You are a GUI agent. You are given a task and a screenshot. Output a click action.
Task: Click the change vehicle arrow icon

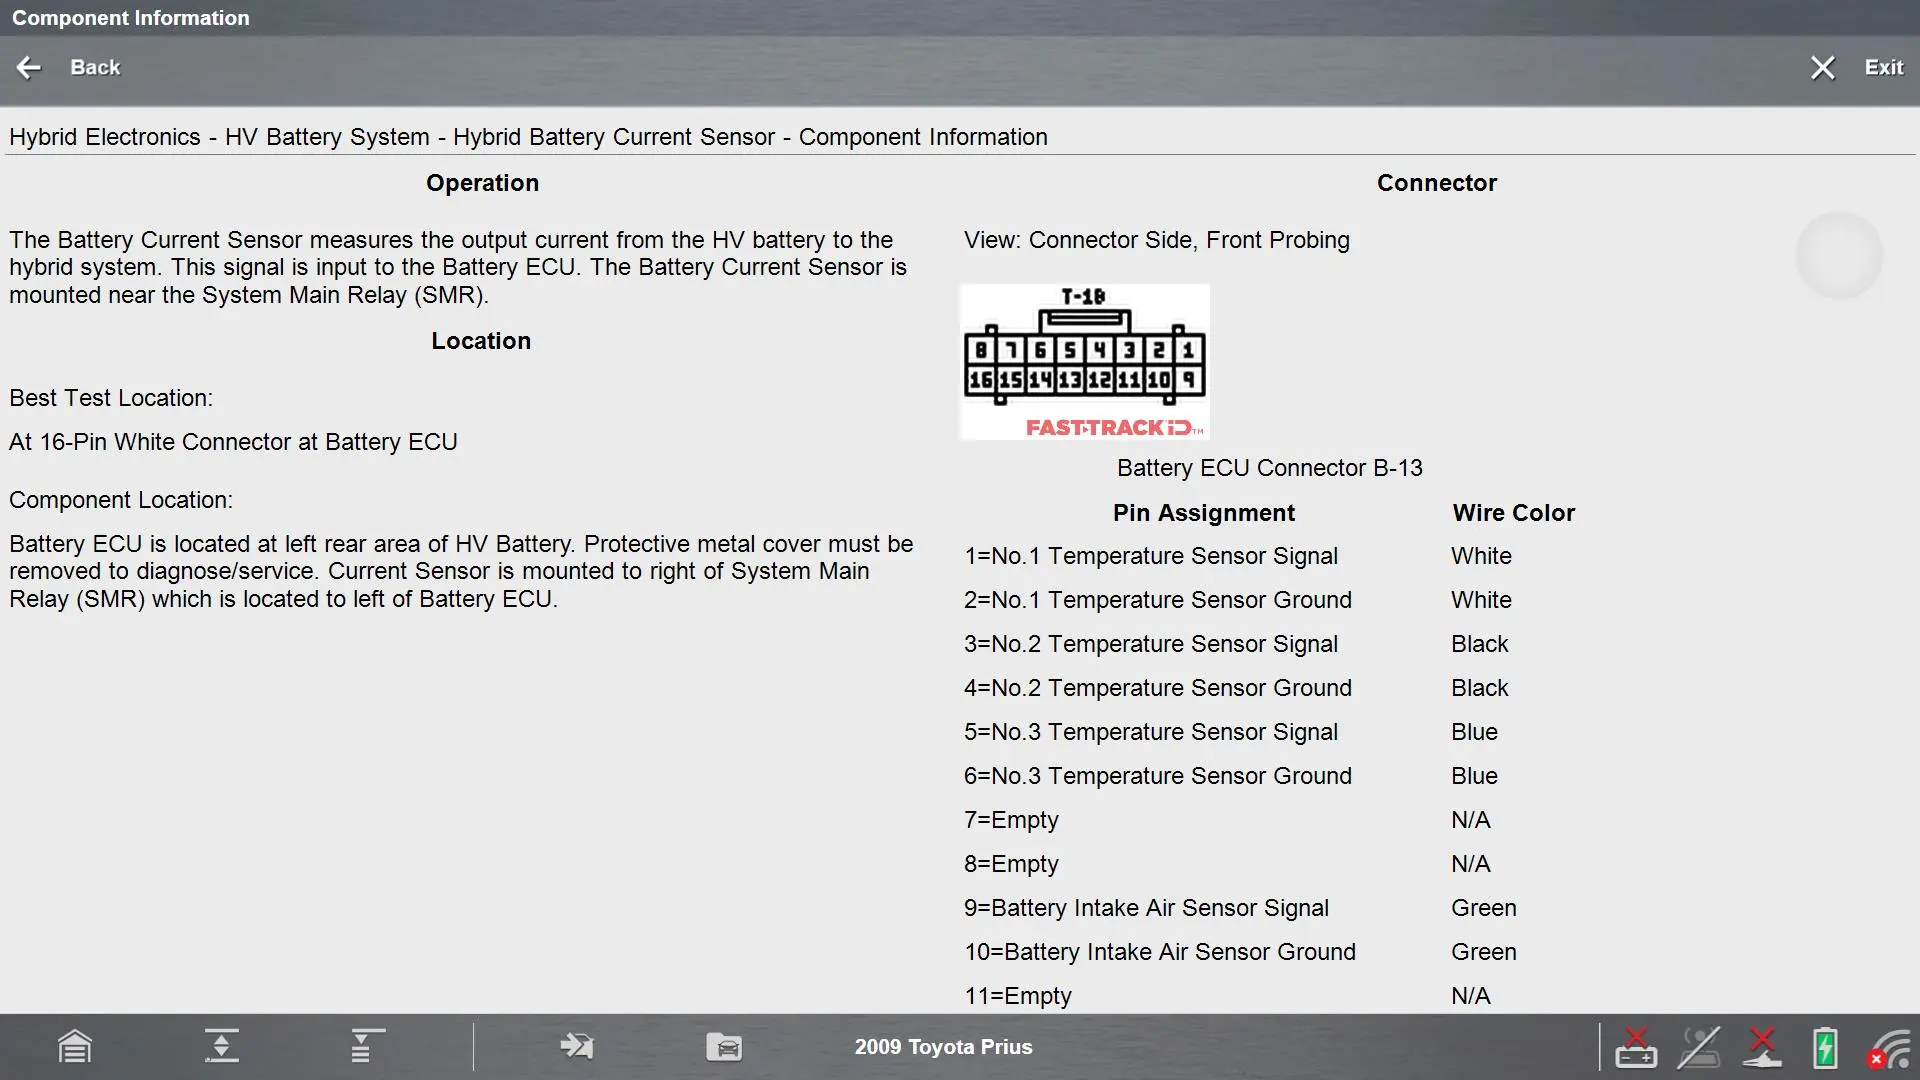pyautogui.click(x=577, y=1046)
